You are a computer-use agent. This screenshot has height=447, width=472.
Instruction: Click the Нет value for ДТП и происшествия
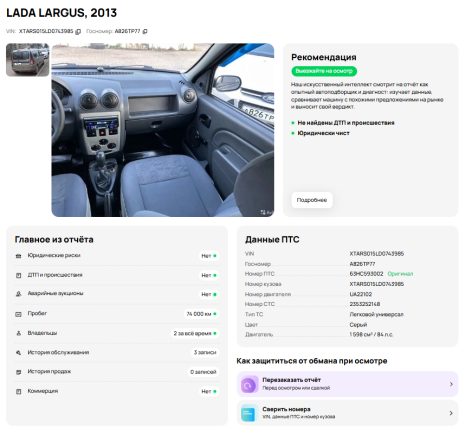pos(209,275)
